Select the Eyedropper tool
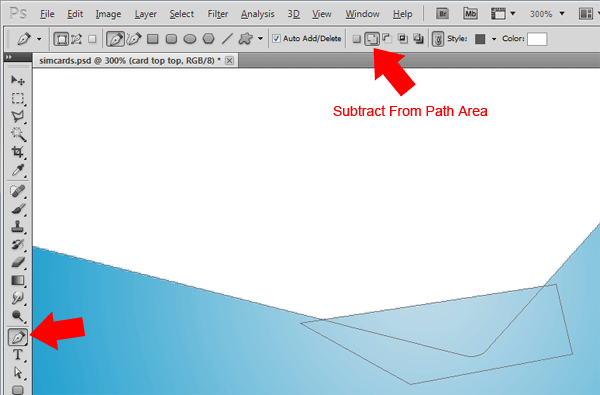 [x=18, y=170]
